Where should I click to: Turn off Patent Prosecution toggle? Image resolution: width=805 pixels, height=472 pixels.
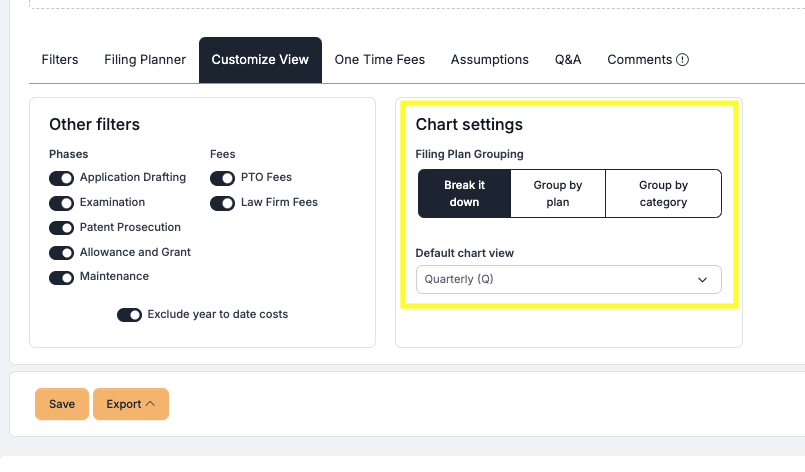tap(62, 228)
